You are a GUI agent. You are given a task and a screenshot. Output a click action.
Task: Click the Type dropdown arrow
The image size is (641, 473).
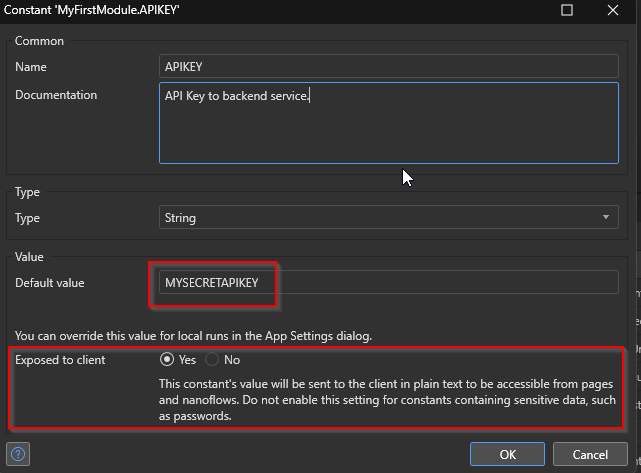[606, 217]
